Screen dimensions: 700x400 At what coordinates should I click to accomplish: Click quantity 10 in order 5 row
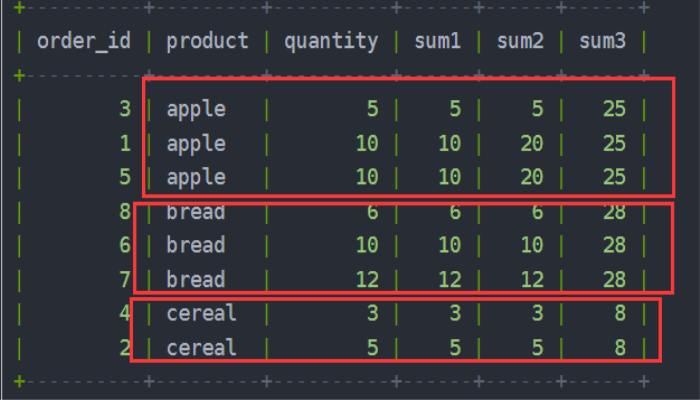[x=367, y=177]
